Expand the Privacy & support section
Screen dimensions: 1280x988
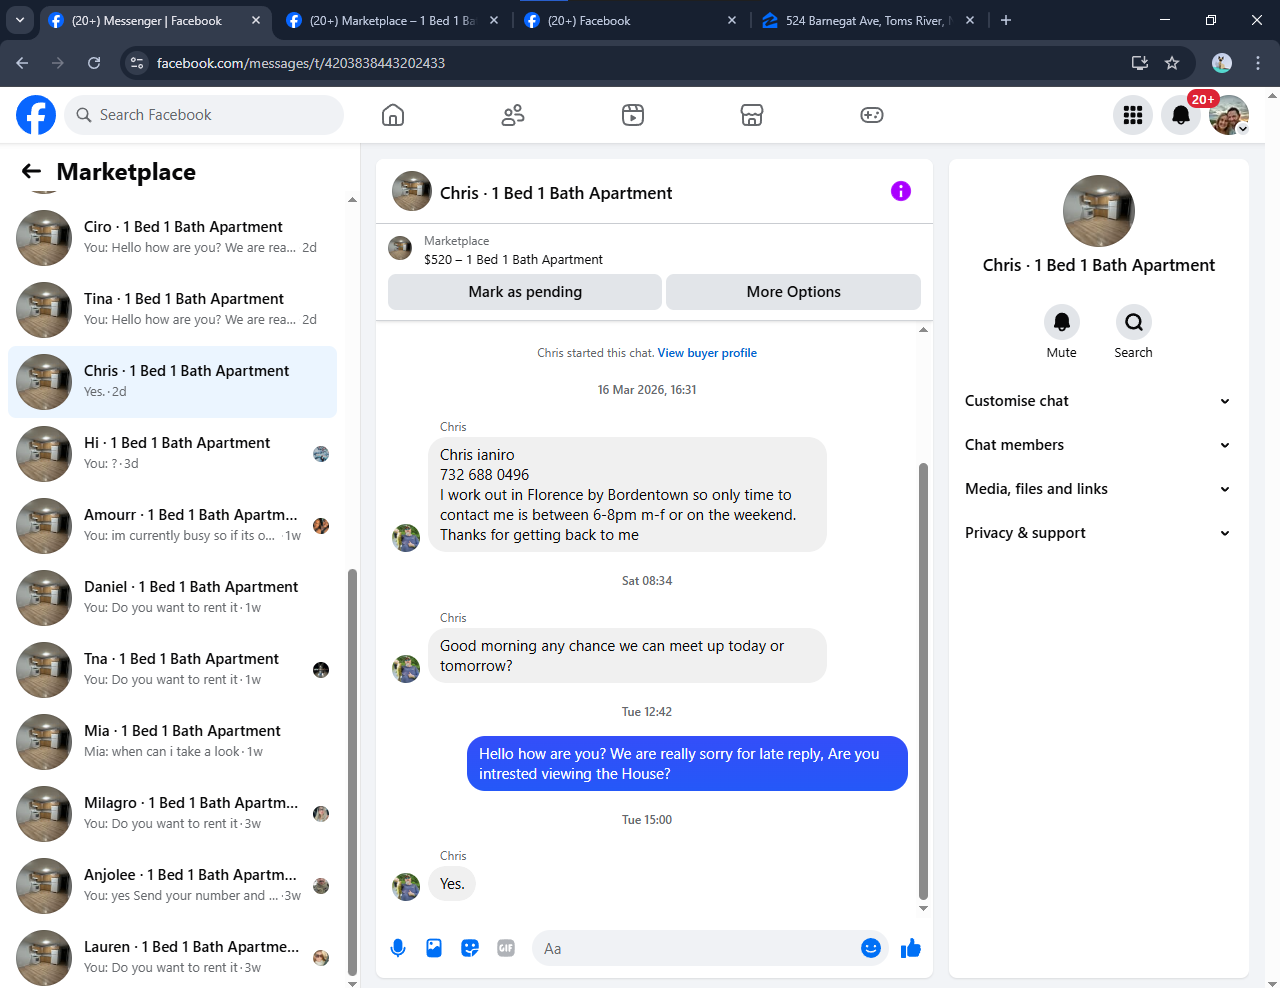(1098, 533)
